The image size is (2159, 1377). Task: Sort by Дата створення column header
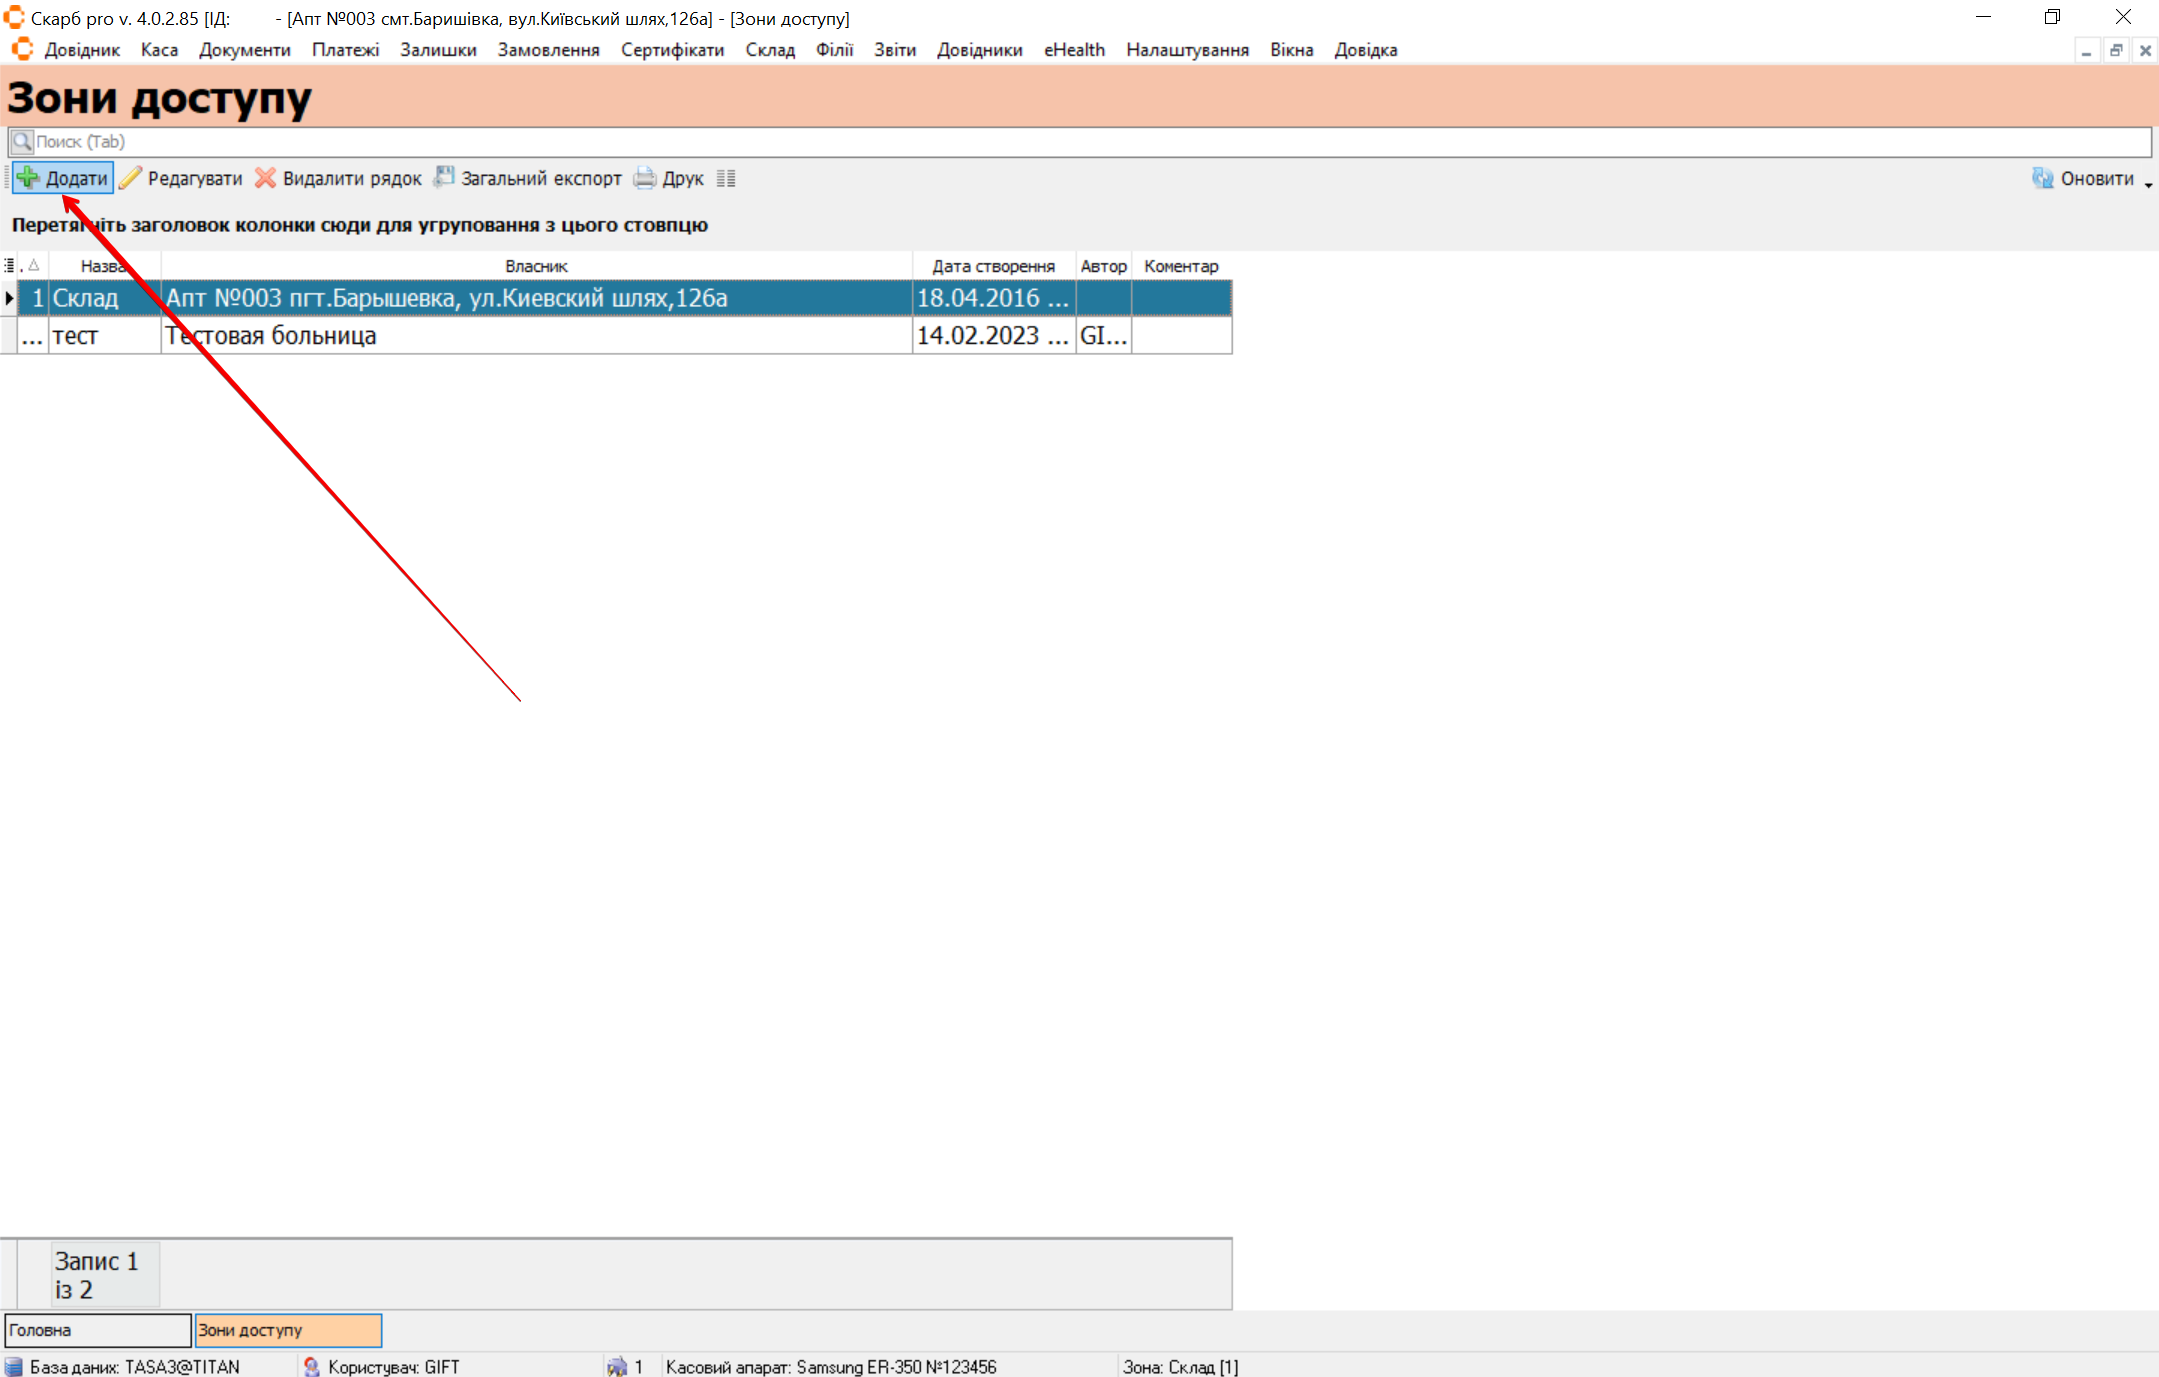[x=993, y=266]
